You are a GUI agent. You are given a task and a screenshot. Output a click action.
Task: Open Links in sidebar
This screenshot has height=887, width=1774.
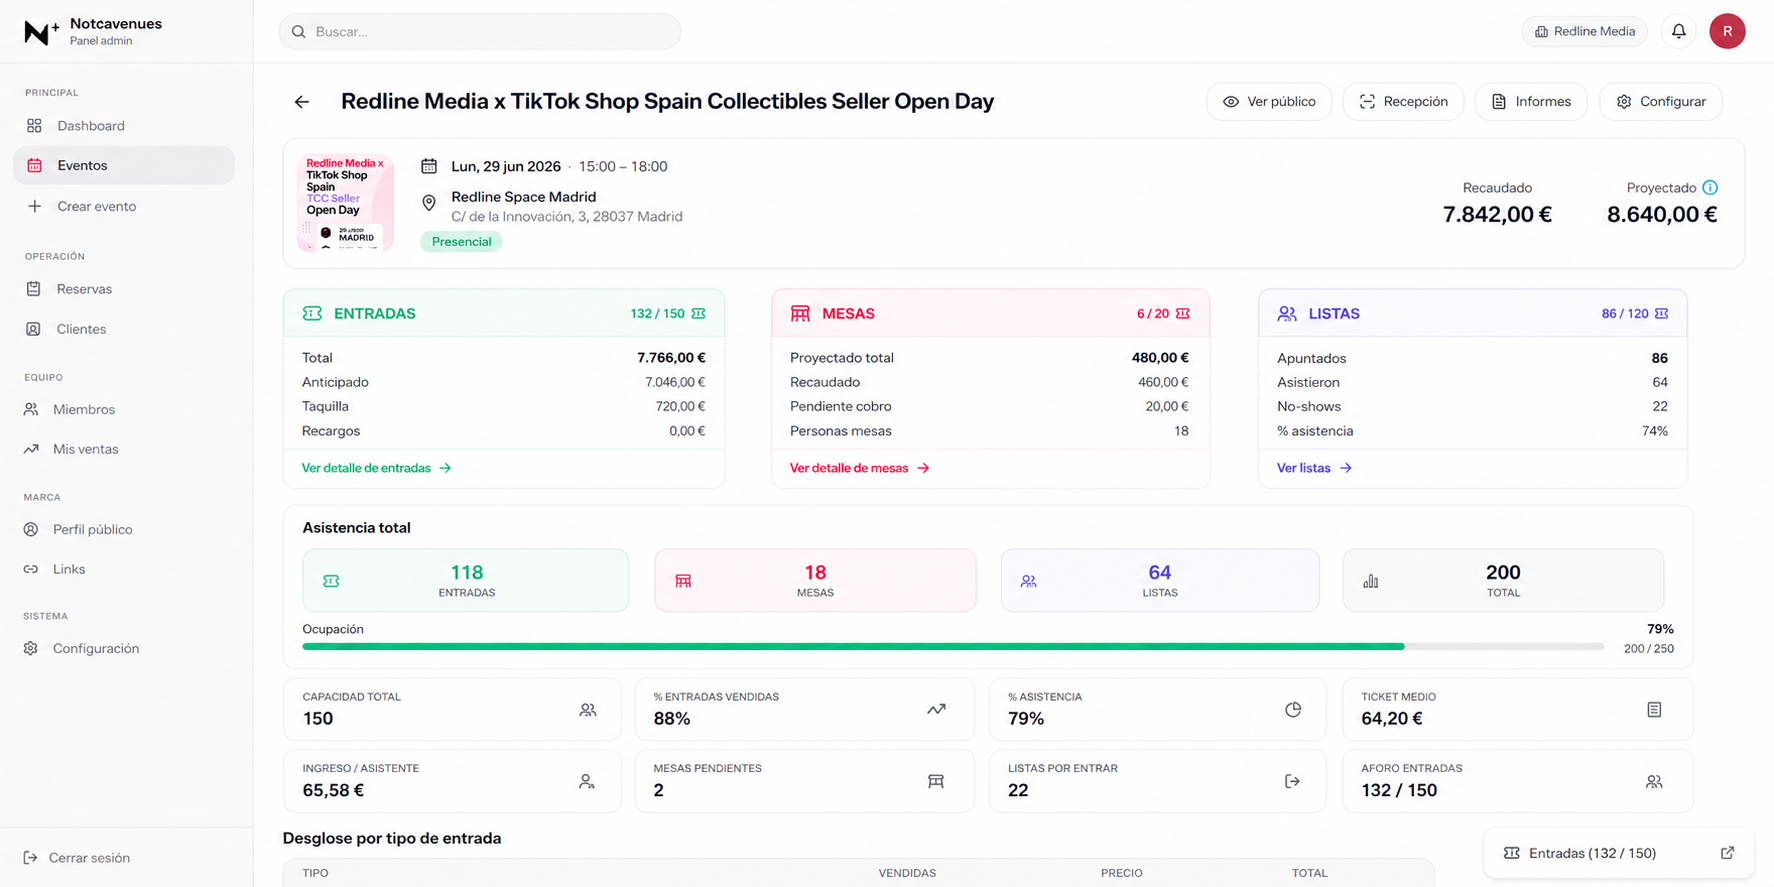(x=124, y=570)
